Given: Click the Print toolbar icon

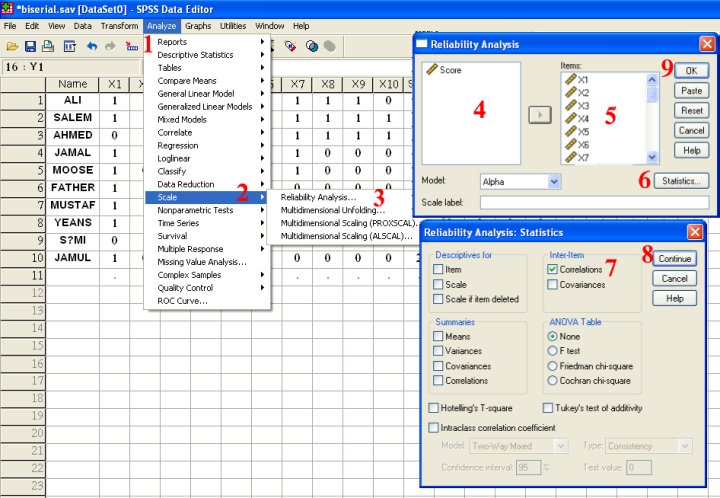Looking at the screenshot, I should pos(50,46).
